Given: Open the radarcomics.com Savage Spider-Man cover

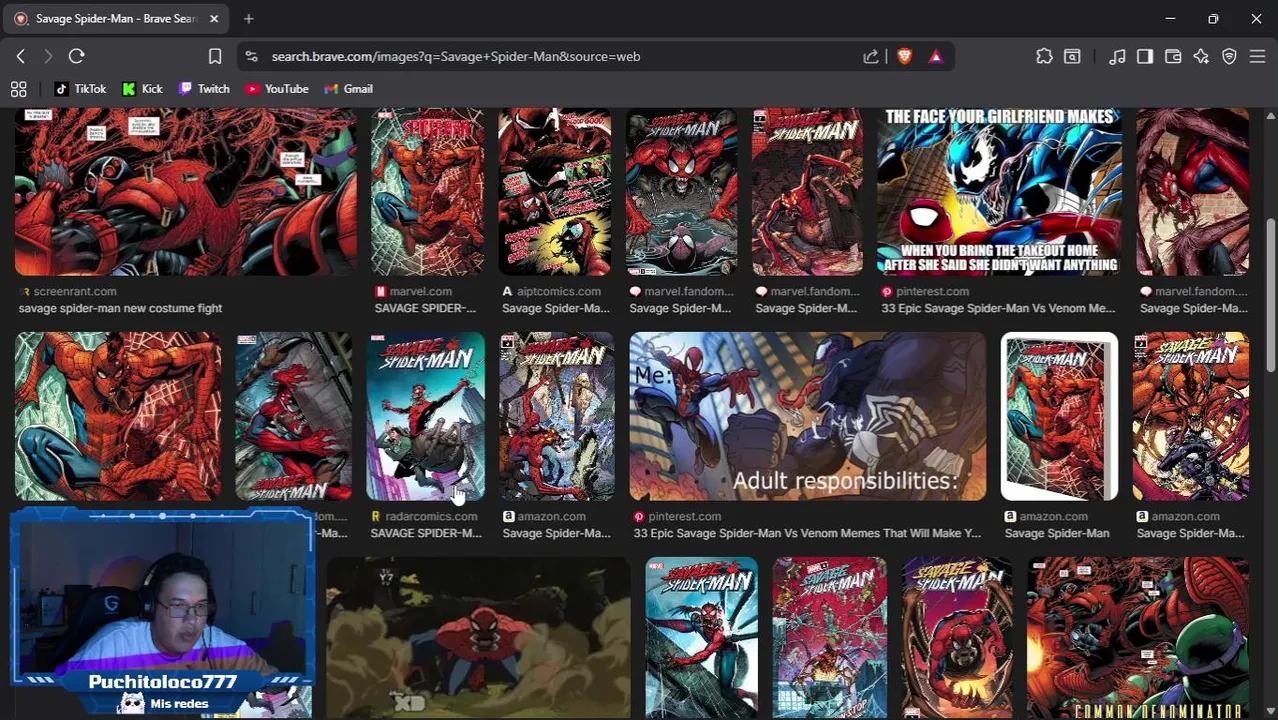Looking at the screenshot, I should pos(425,416).
